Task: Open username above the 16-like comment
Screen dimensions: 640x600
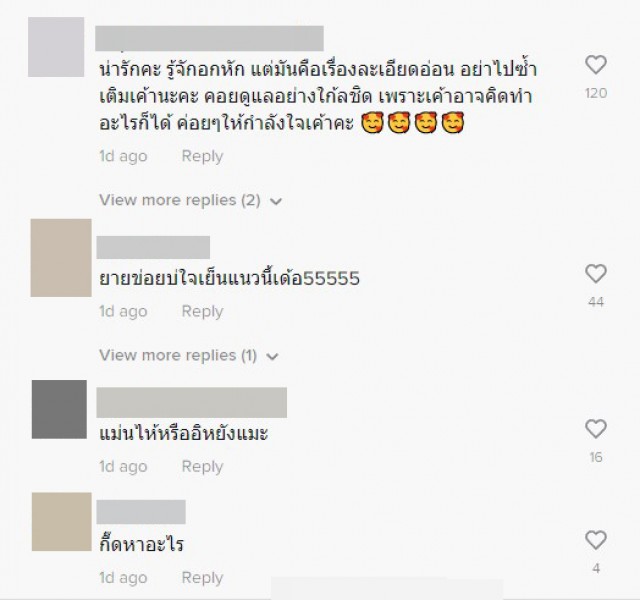Action: [191, 403]
